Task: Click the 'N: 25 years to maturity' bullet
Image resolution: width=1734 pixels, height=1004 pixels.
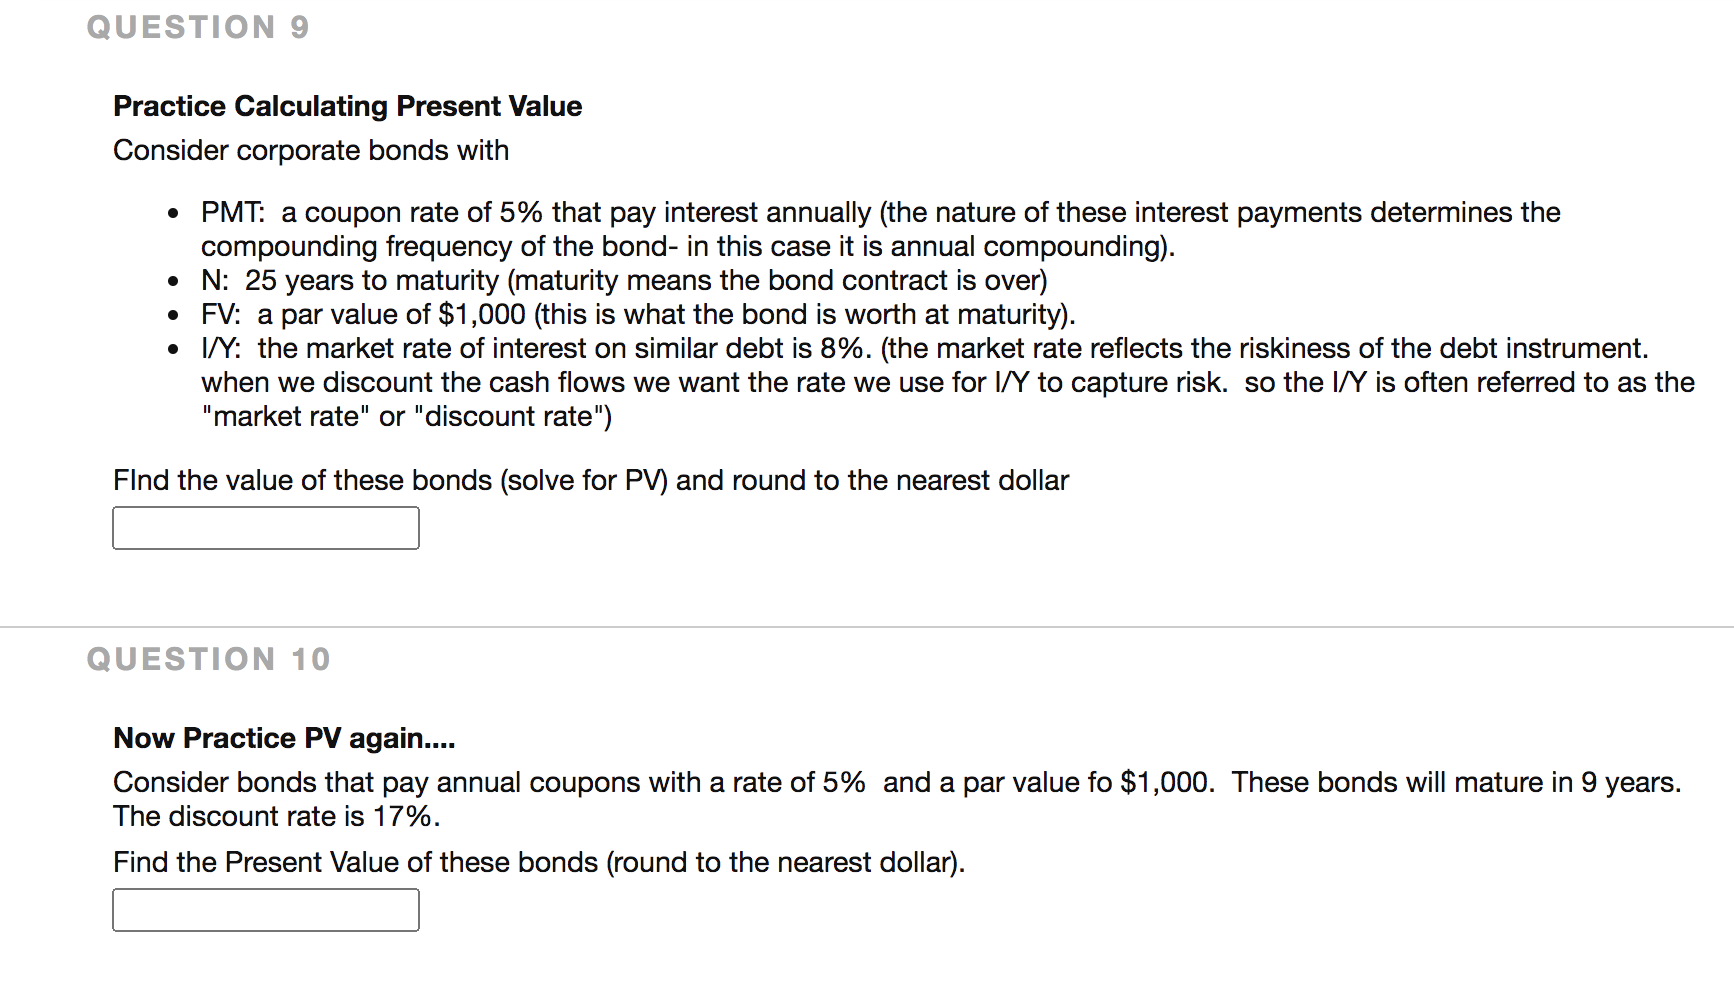Action: click(624, 280)
